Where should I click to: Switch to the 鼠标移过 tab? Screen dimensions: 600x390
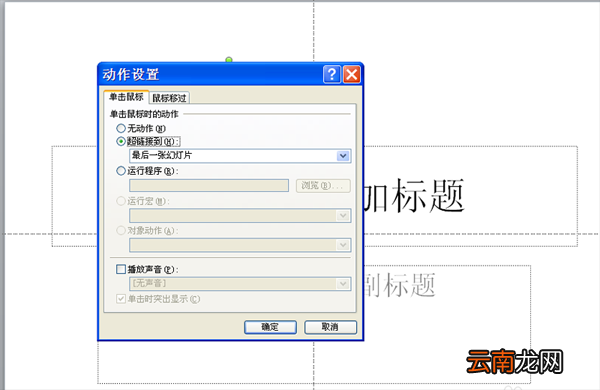pos(169,98)
